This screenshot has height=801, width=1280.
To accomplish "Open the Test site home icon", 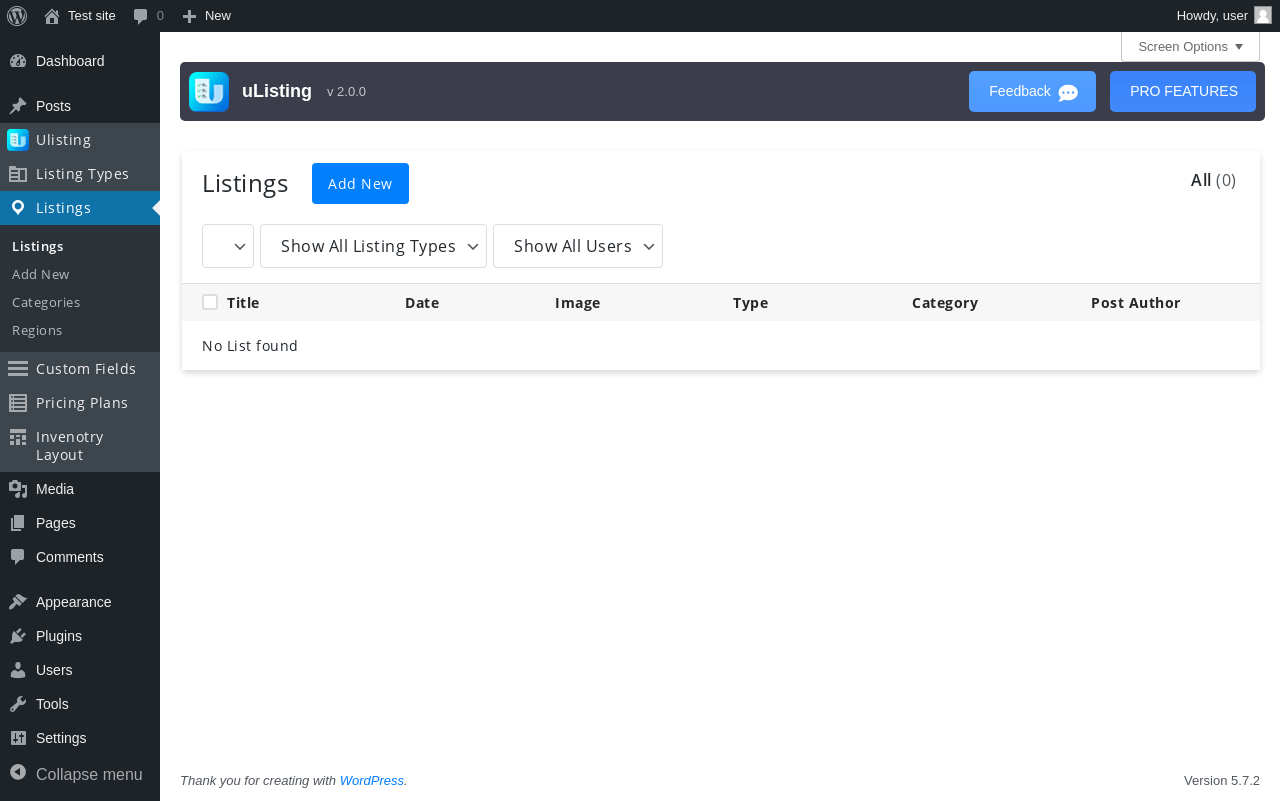I will 52,16.
